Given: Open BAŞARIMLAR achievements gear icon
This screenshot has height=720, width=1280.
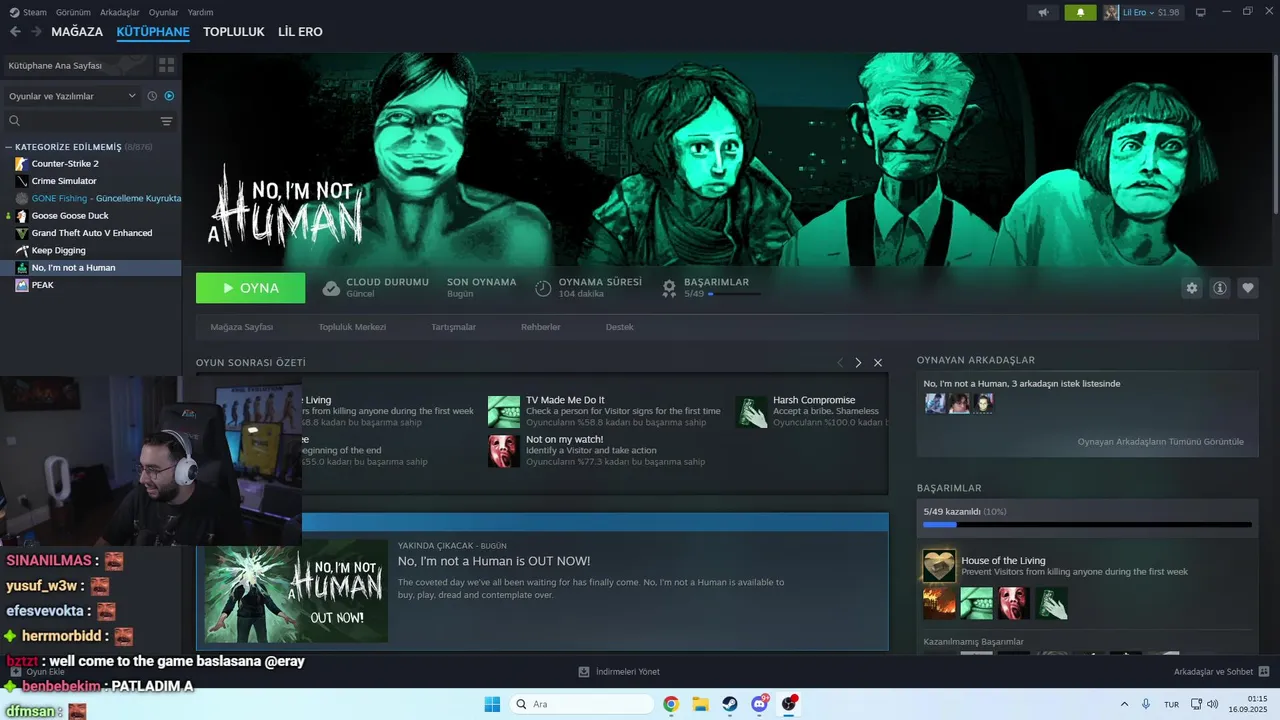Looking at the screenshot, I should (x=669, y=288).
